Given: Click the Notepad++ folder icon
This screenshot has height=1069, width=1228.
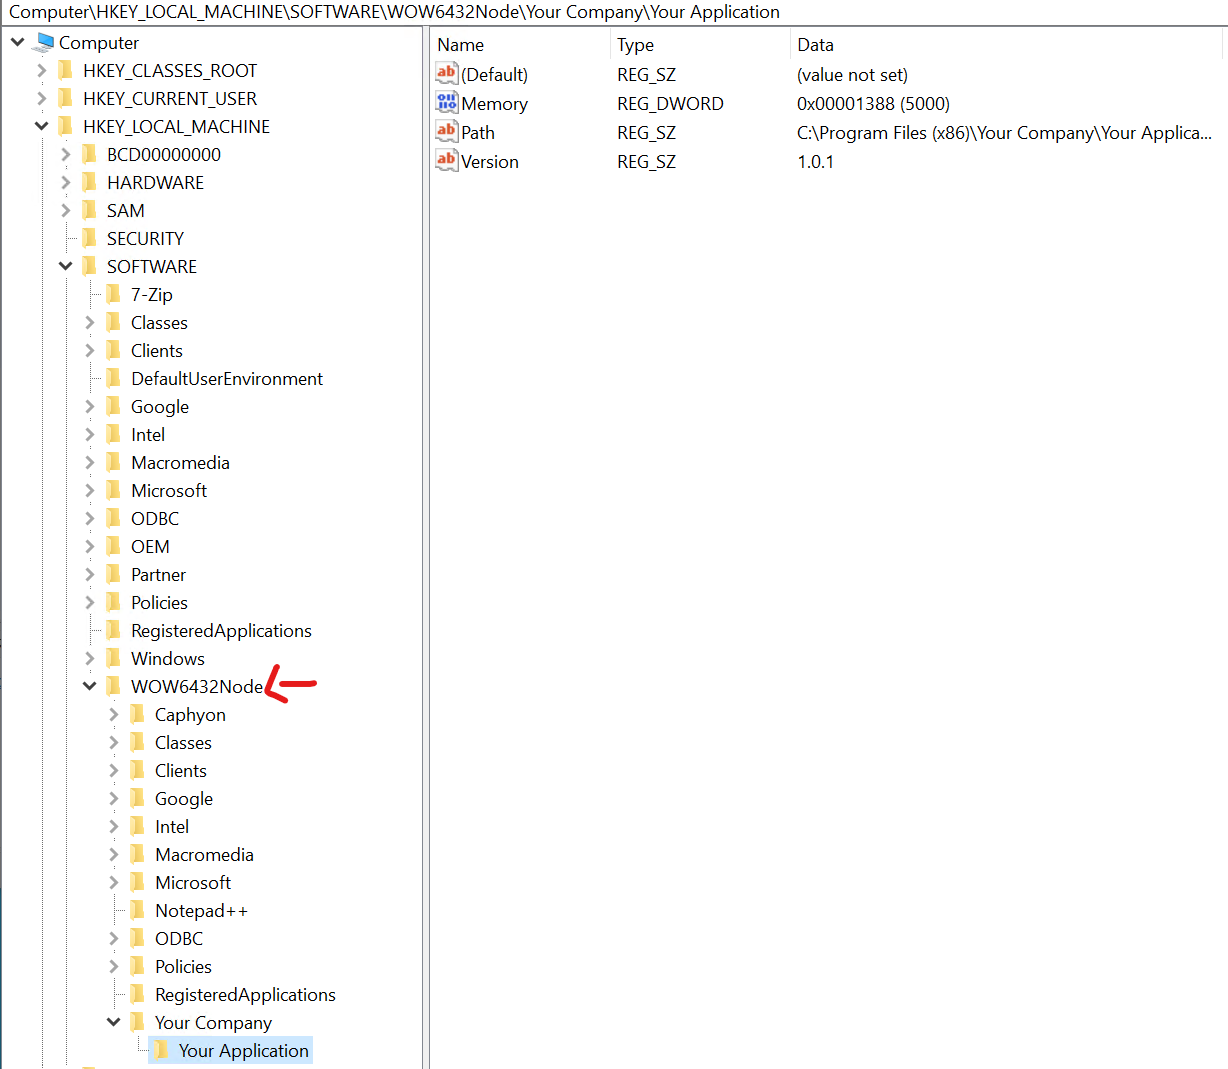Looking at the screenshot, I should click(x=137, y=911).
